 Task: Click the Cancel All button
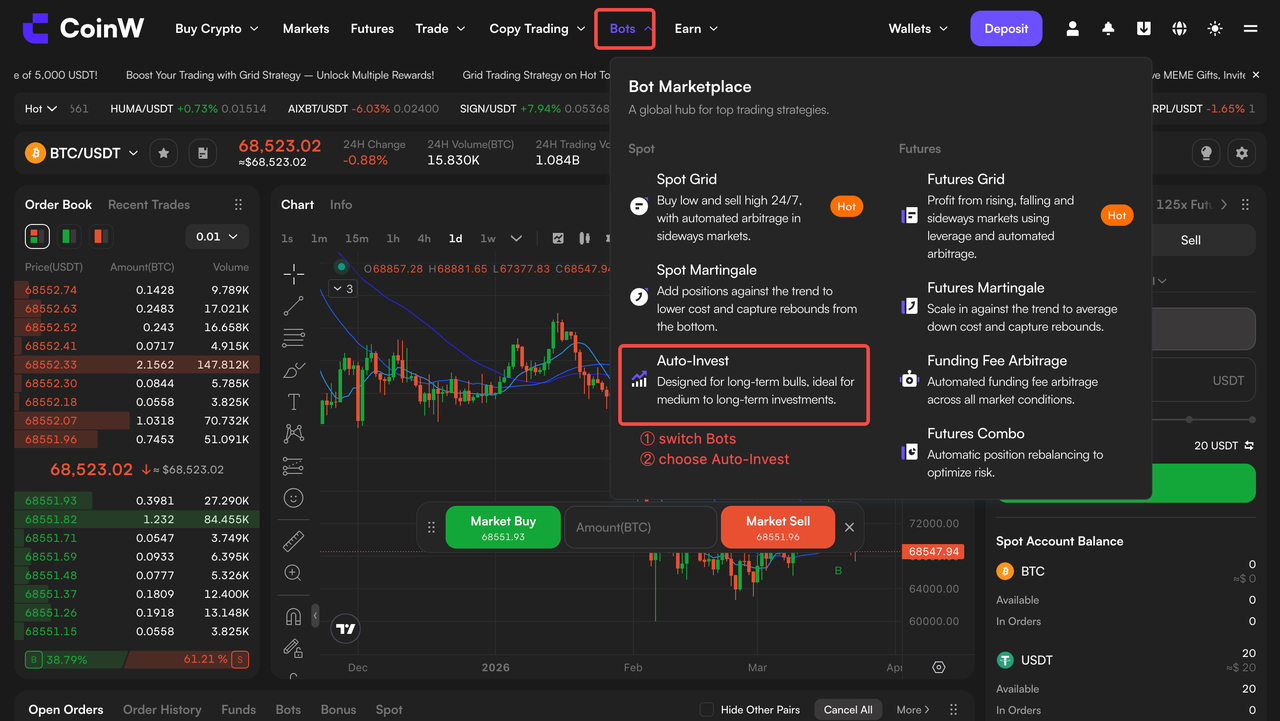(x=848, y=710)
